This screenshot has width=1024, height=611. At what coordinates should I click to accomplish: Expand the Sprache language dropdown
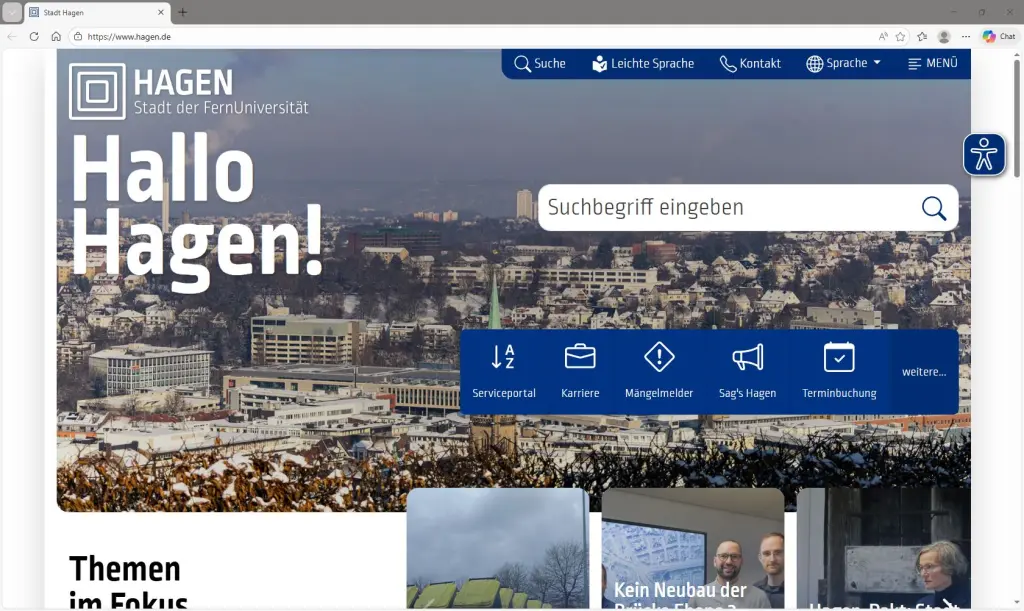point(843,63)
